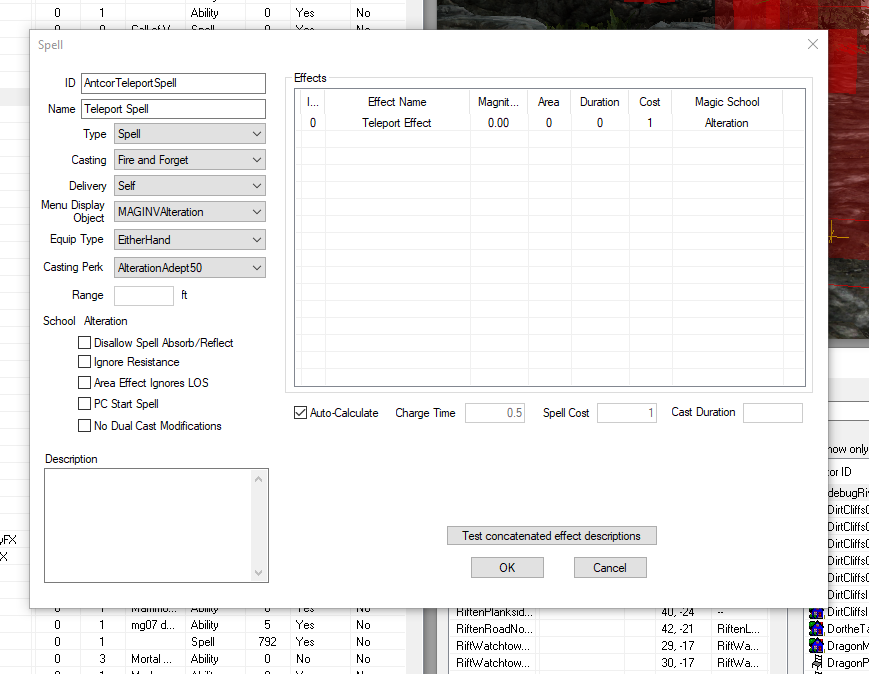
Task: Select the Teleport Effect row in Effects list
Action: coord(397,123)
